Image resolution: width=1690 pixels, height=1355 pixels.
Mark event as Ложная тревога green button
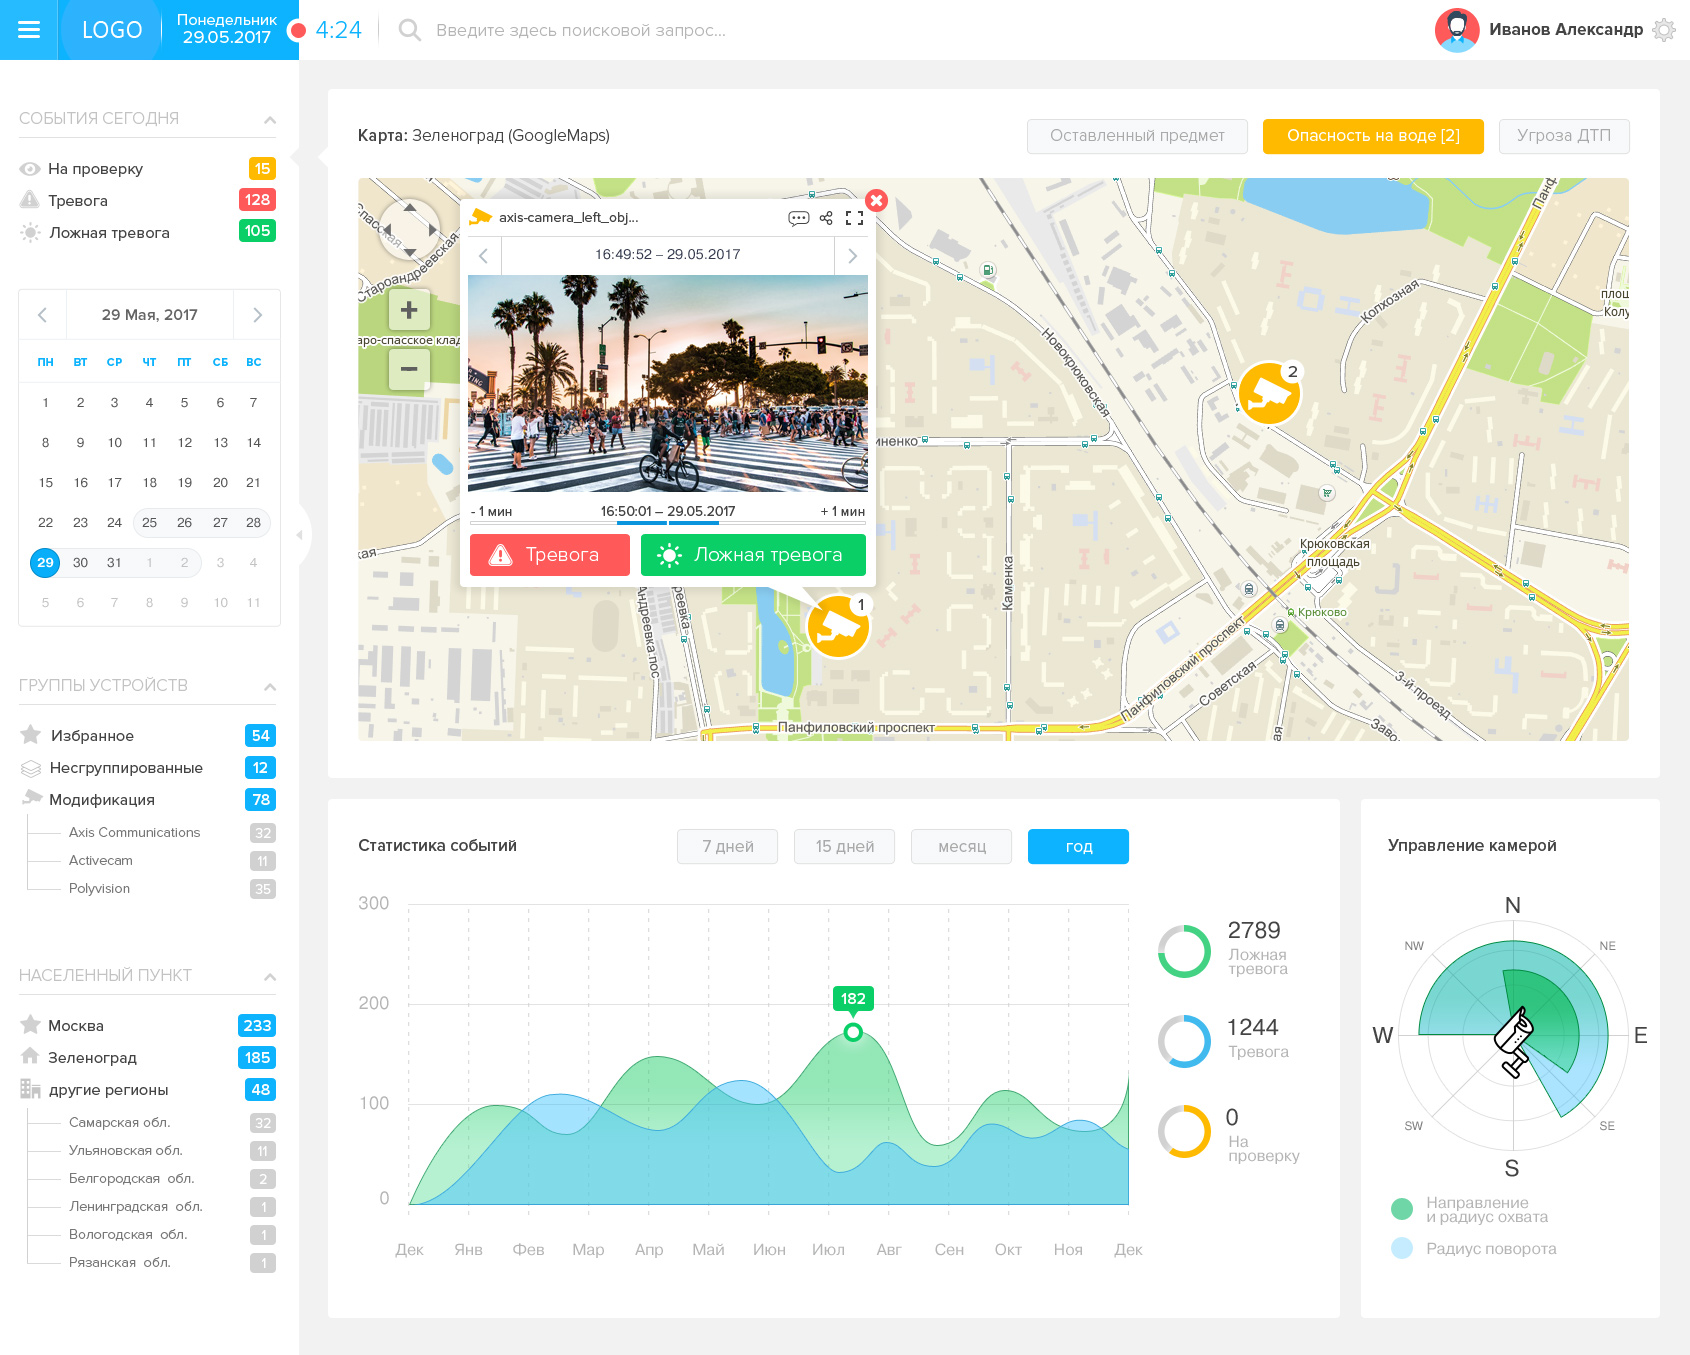pyautogui.click(x=753, y=555)
